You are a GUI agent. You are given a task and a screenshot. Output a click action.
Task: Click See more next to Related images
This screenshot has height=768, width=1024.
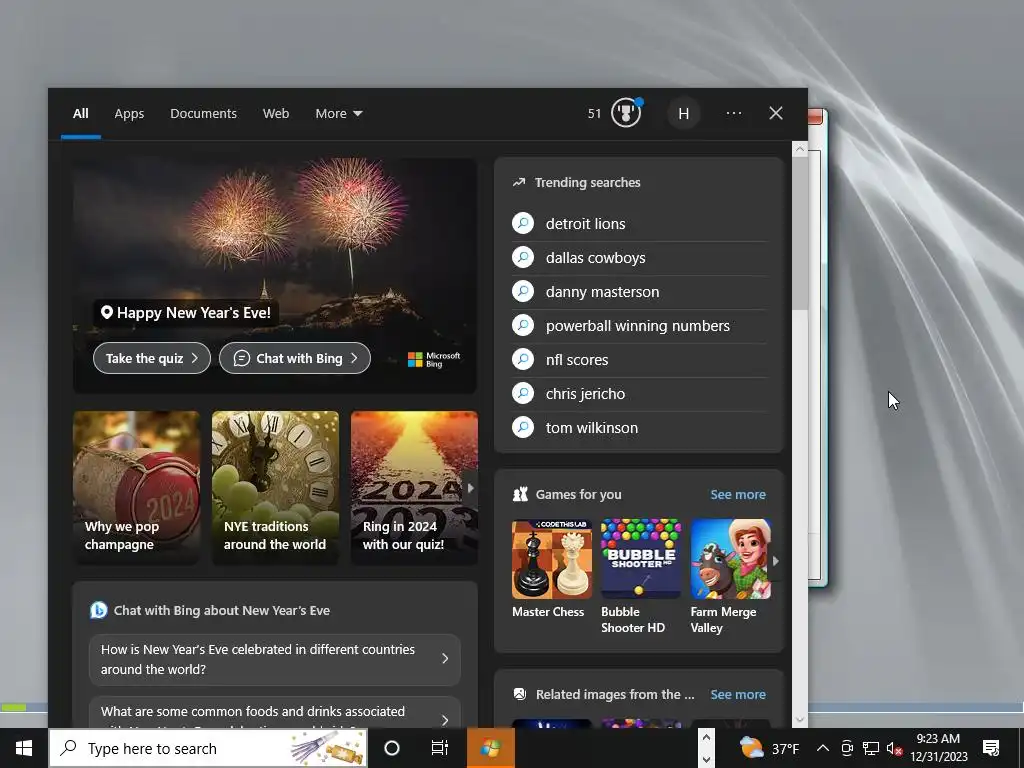pyautogui.click(x=738, y=694)
